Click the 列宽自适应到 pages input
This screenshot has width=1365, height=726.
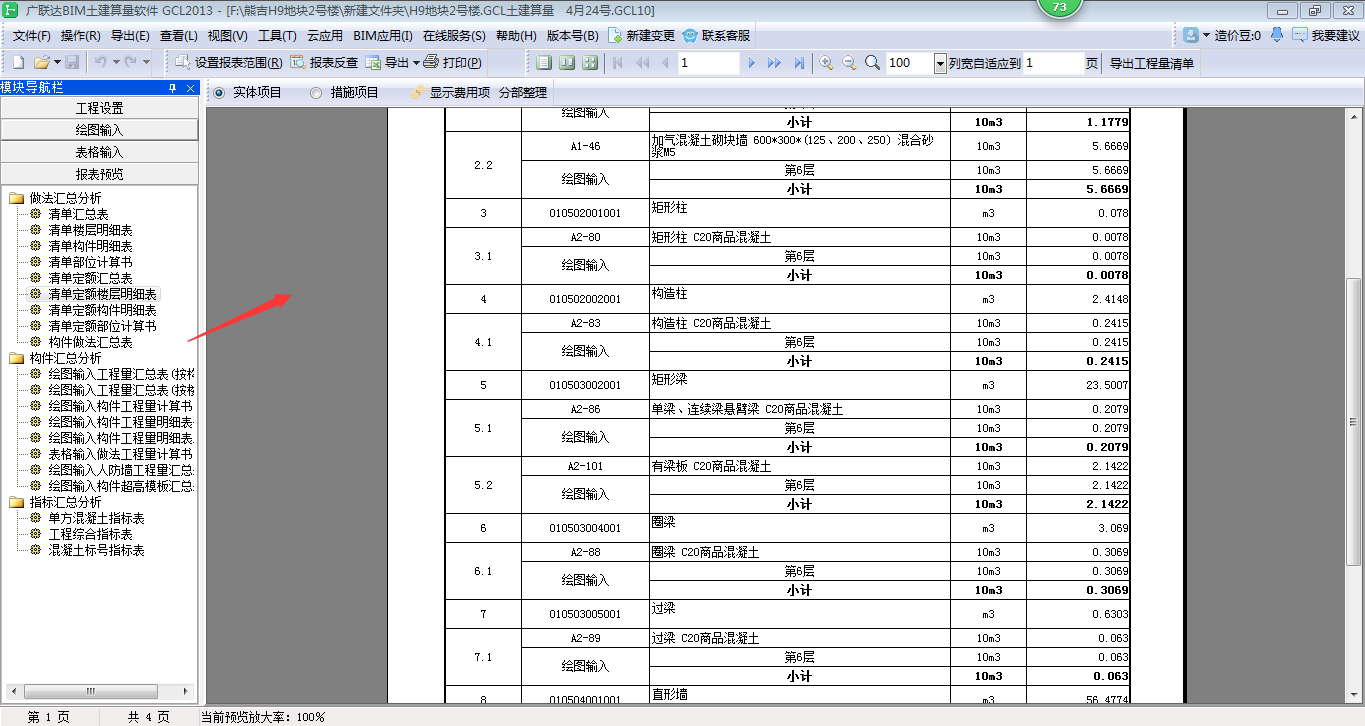[1053, 63]
